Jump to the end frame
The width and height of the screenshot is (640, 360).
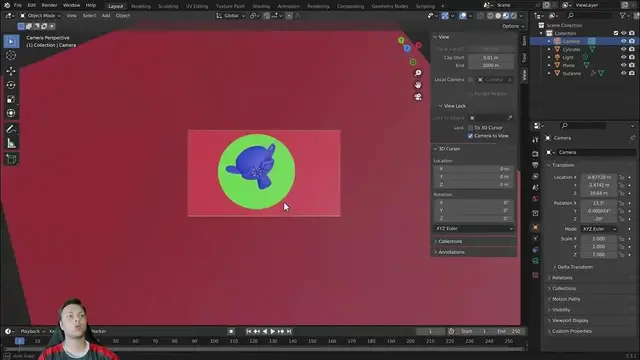[x=289, y=331]
